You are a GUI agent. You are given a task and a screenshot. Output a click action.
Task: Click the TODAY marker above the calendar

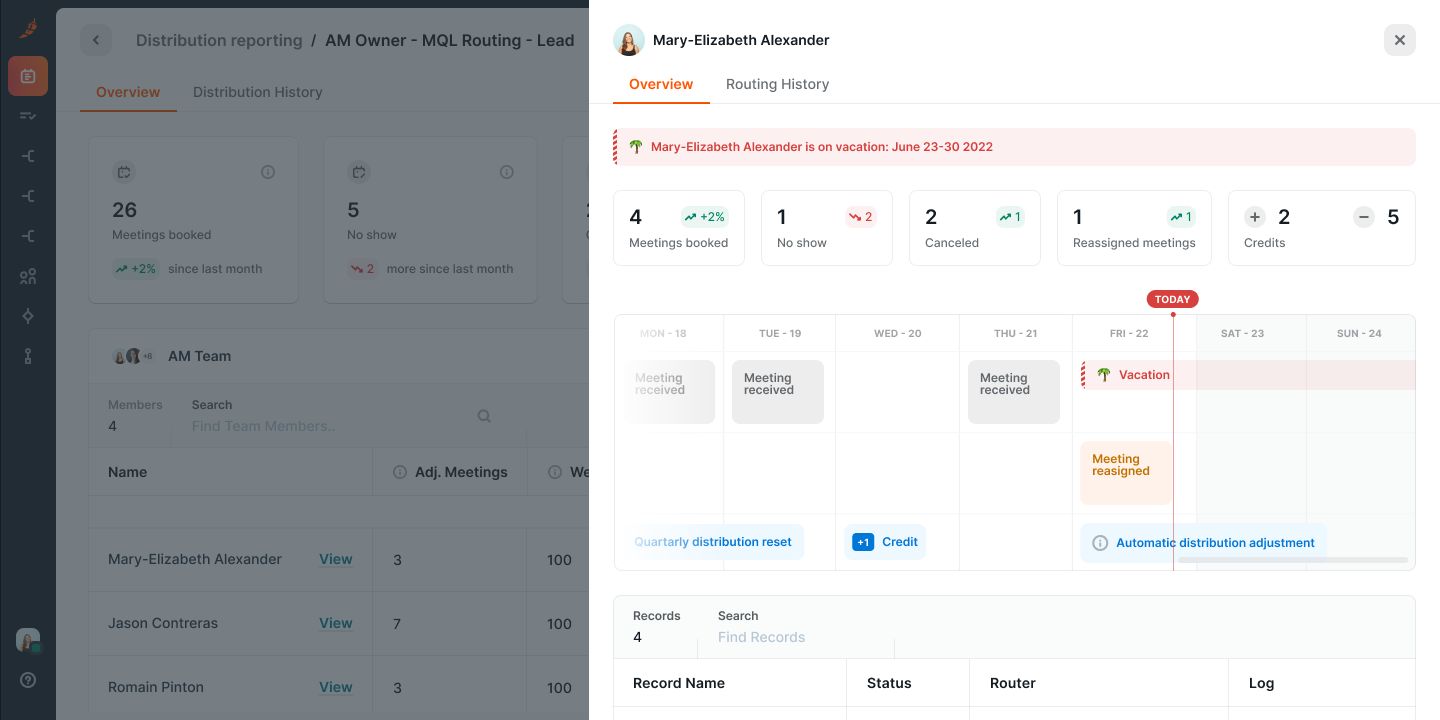coord(1172,298)
